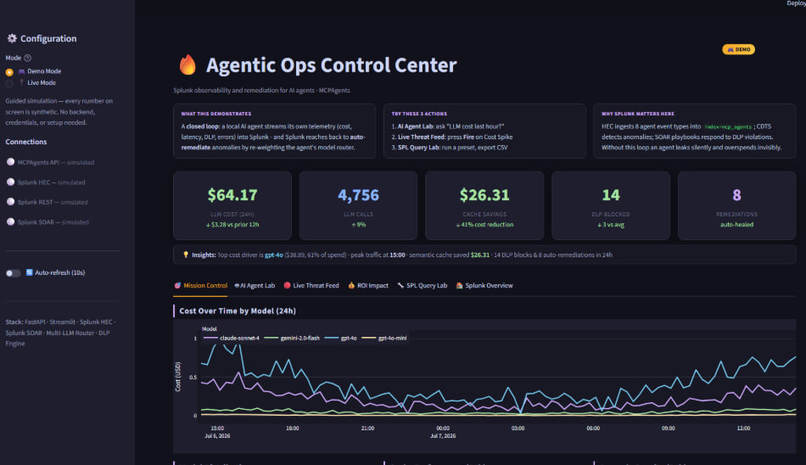Open the Live Threat Feed tab
Image resolution: width=806 pixels, height=465 pixels.
click(311, 285)
